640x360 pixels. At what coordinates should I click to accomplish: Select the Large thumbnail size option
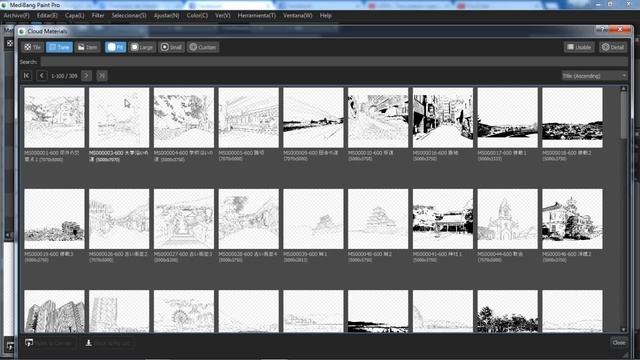pyautogui.click(x=142, y=47)
